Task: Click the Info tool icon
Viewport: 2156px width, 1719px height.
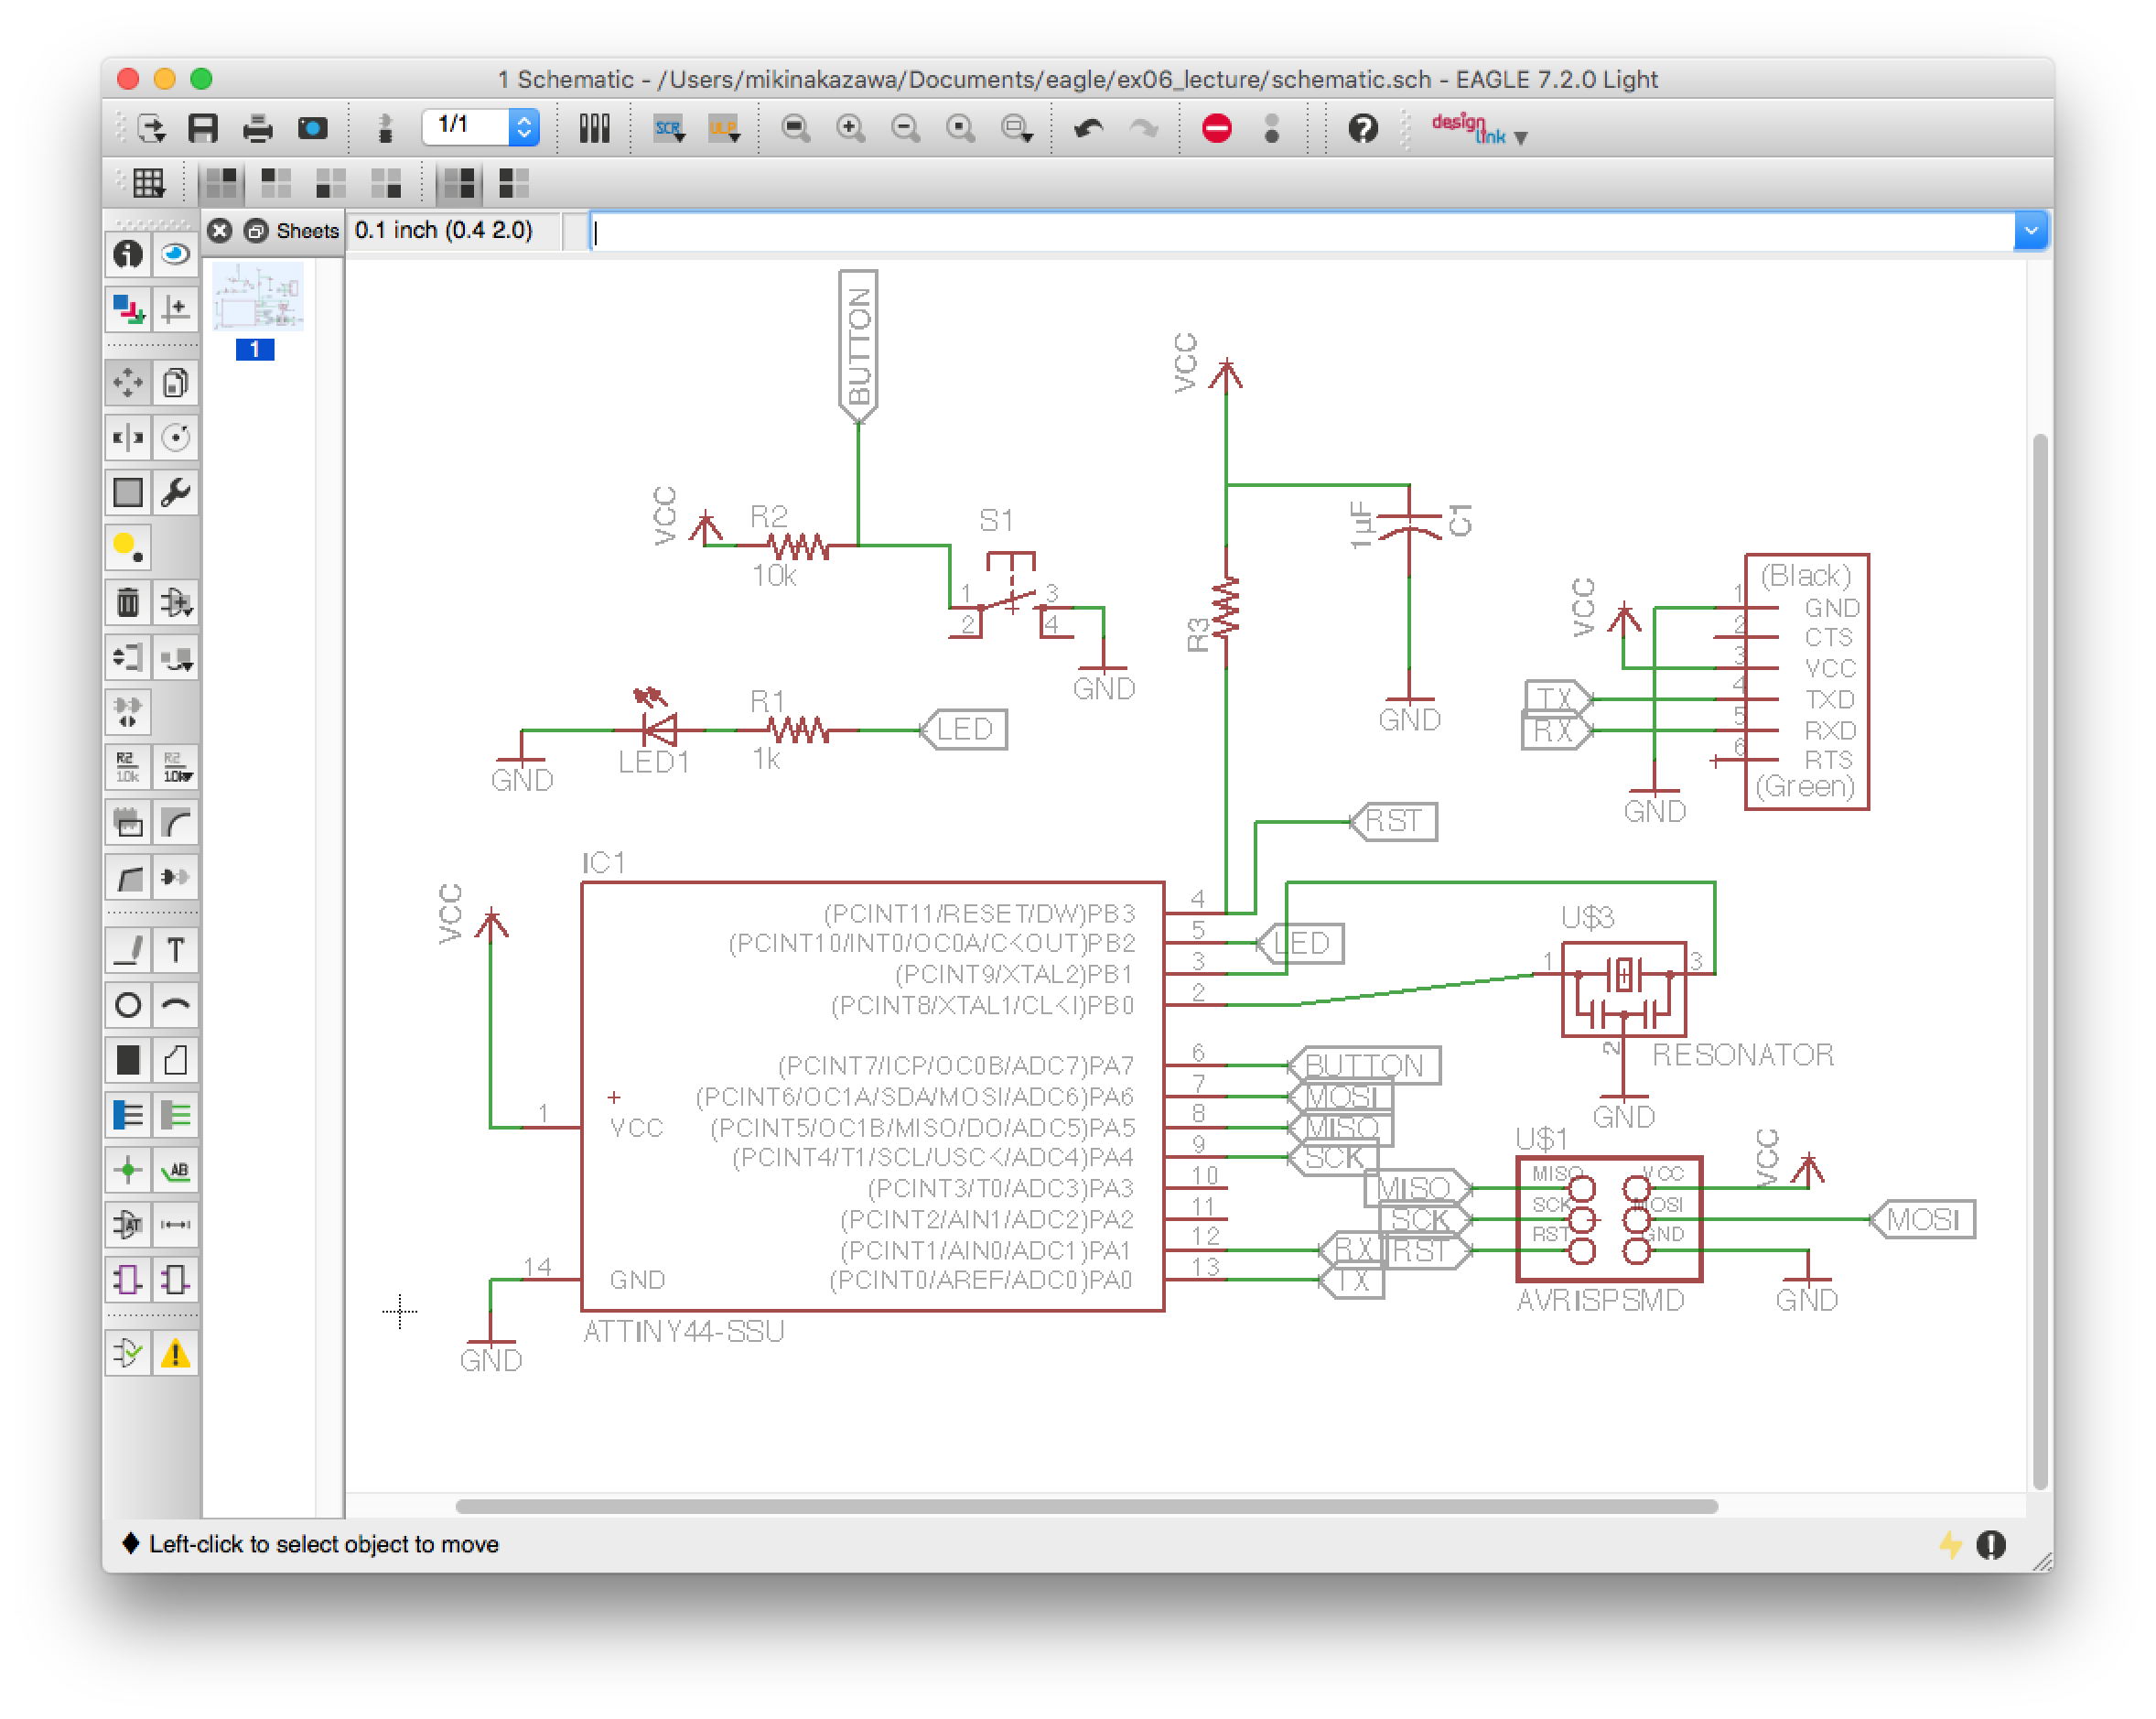Action: pyautogui.click(x=128, y=254)
